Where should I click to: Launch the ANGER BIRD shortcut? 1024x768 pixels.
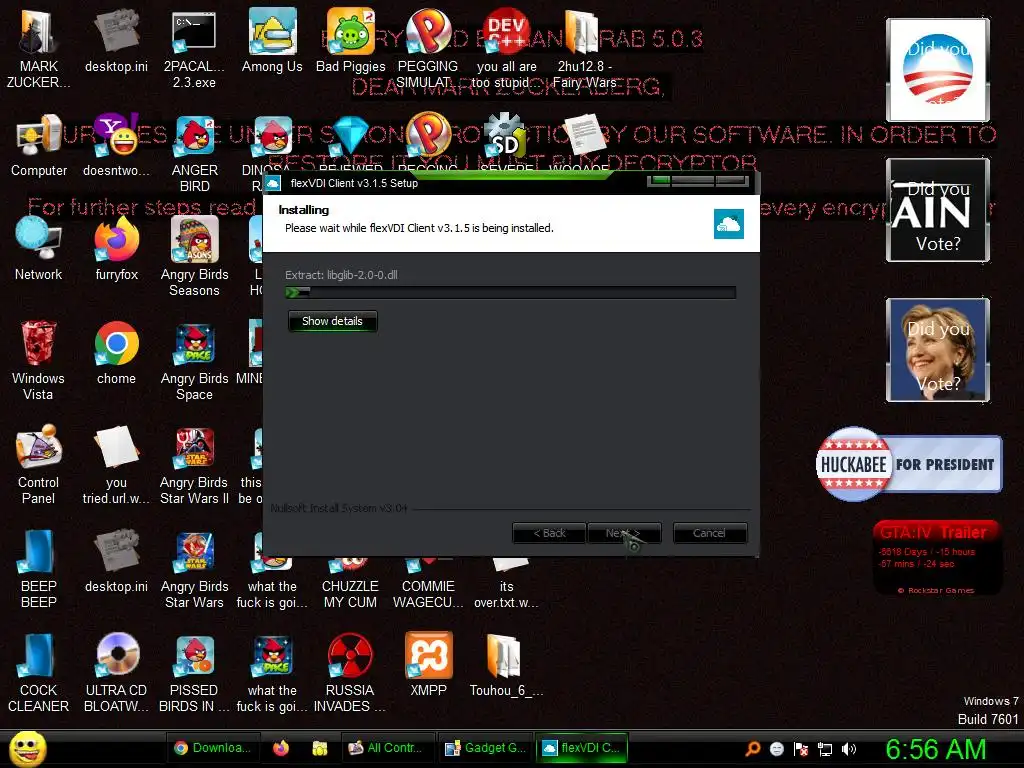[194, 153]
